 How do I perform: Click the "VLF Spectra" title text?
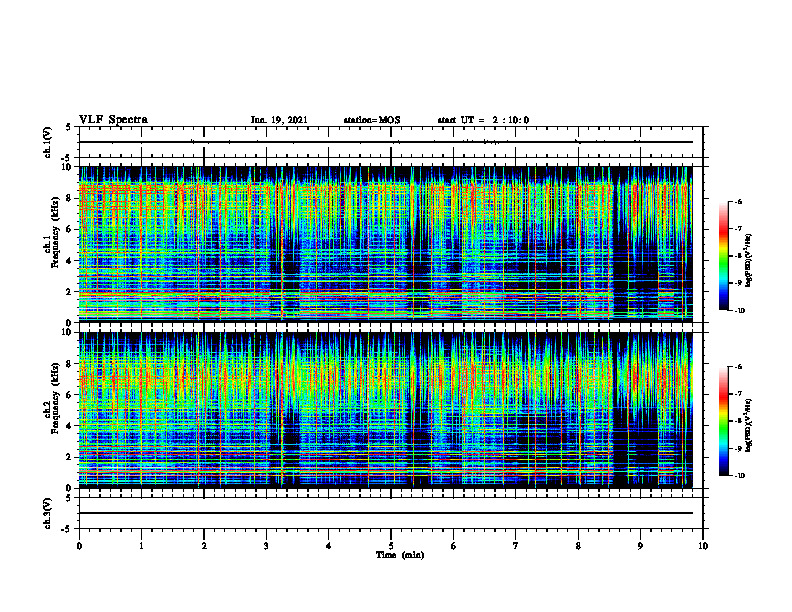(113, 120)
